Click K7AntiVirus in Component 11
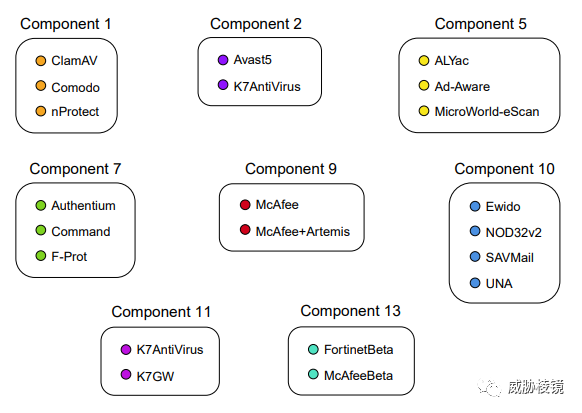Image resolution: width=582 pixels, height=413 pixels. [170, 350]
